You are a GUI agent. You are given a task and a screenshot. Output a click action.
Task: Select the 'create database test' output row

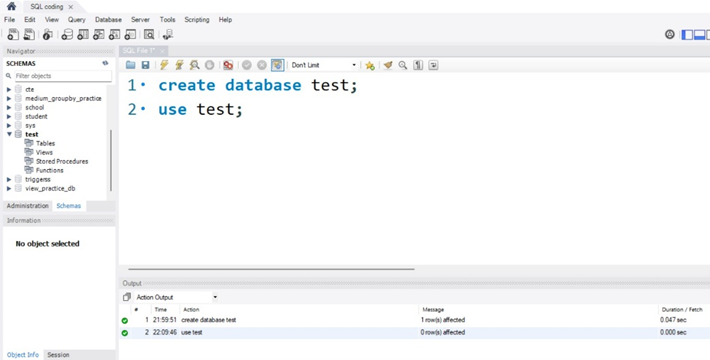(414, 320)
